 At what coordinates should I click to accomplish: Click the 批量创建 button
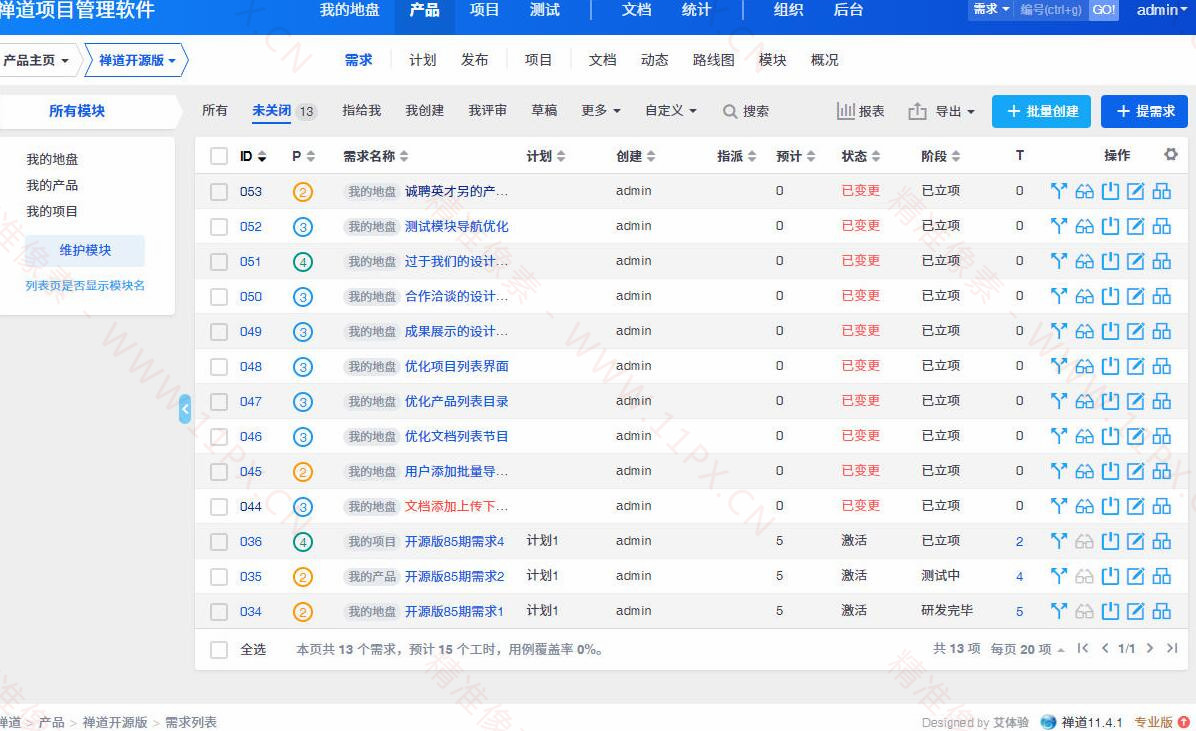(1041, 111)
